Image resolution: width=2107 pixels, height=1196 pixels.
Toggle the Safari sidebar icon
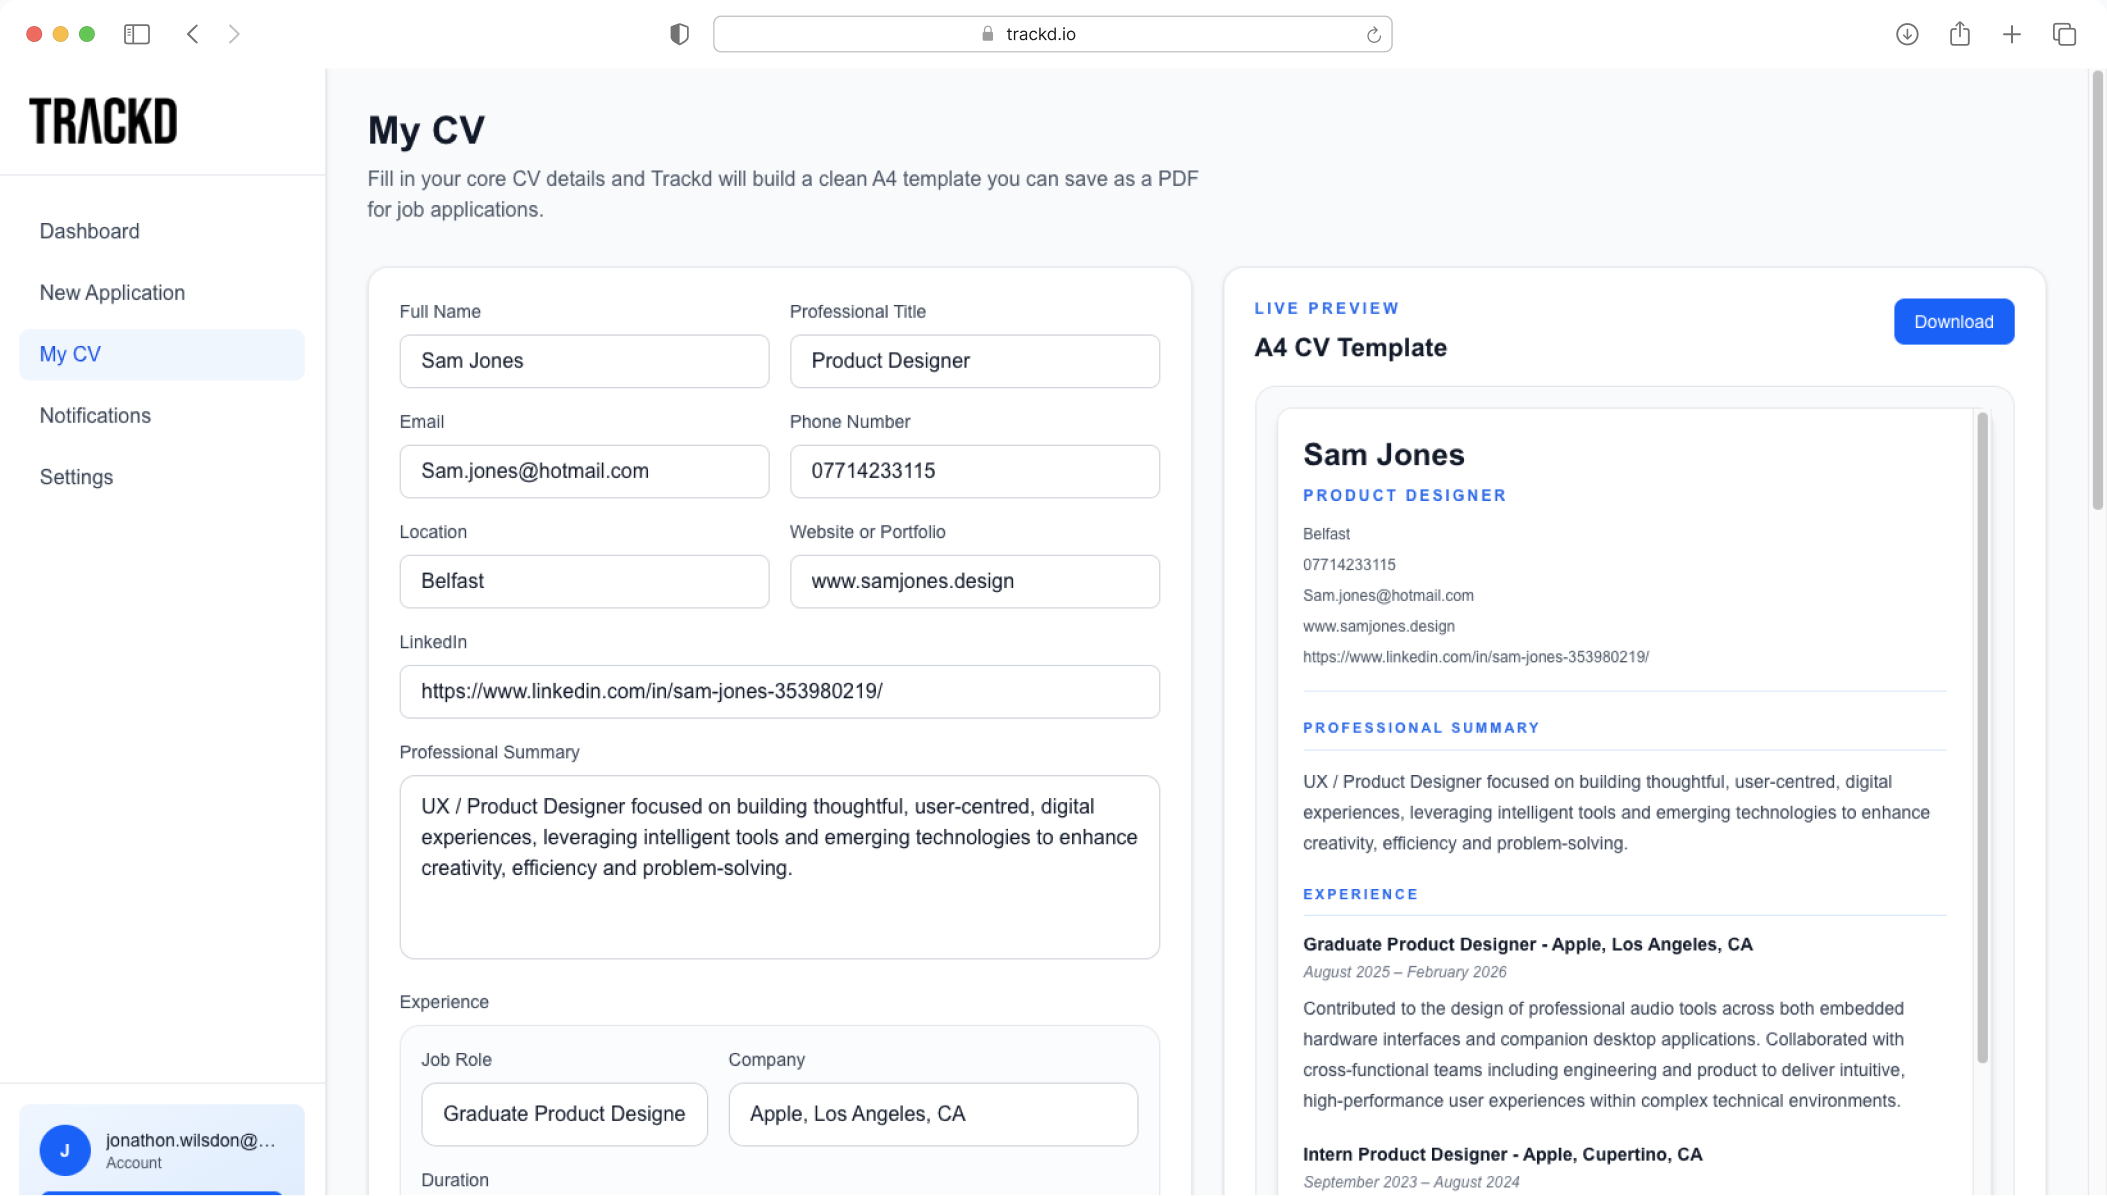point(137,34)
